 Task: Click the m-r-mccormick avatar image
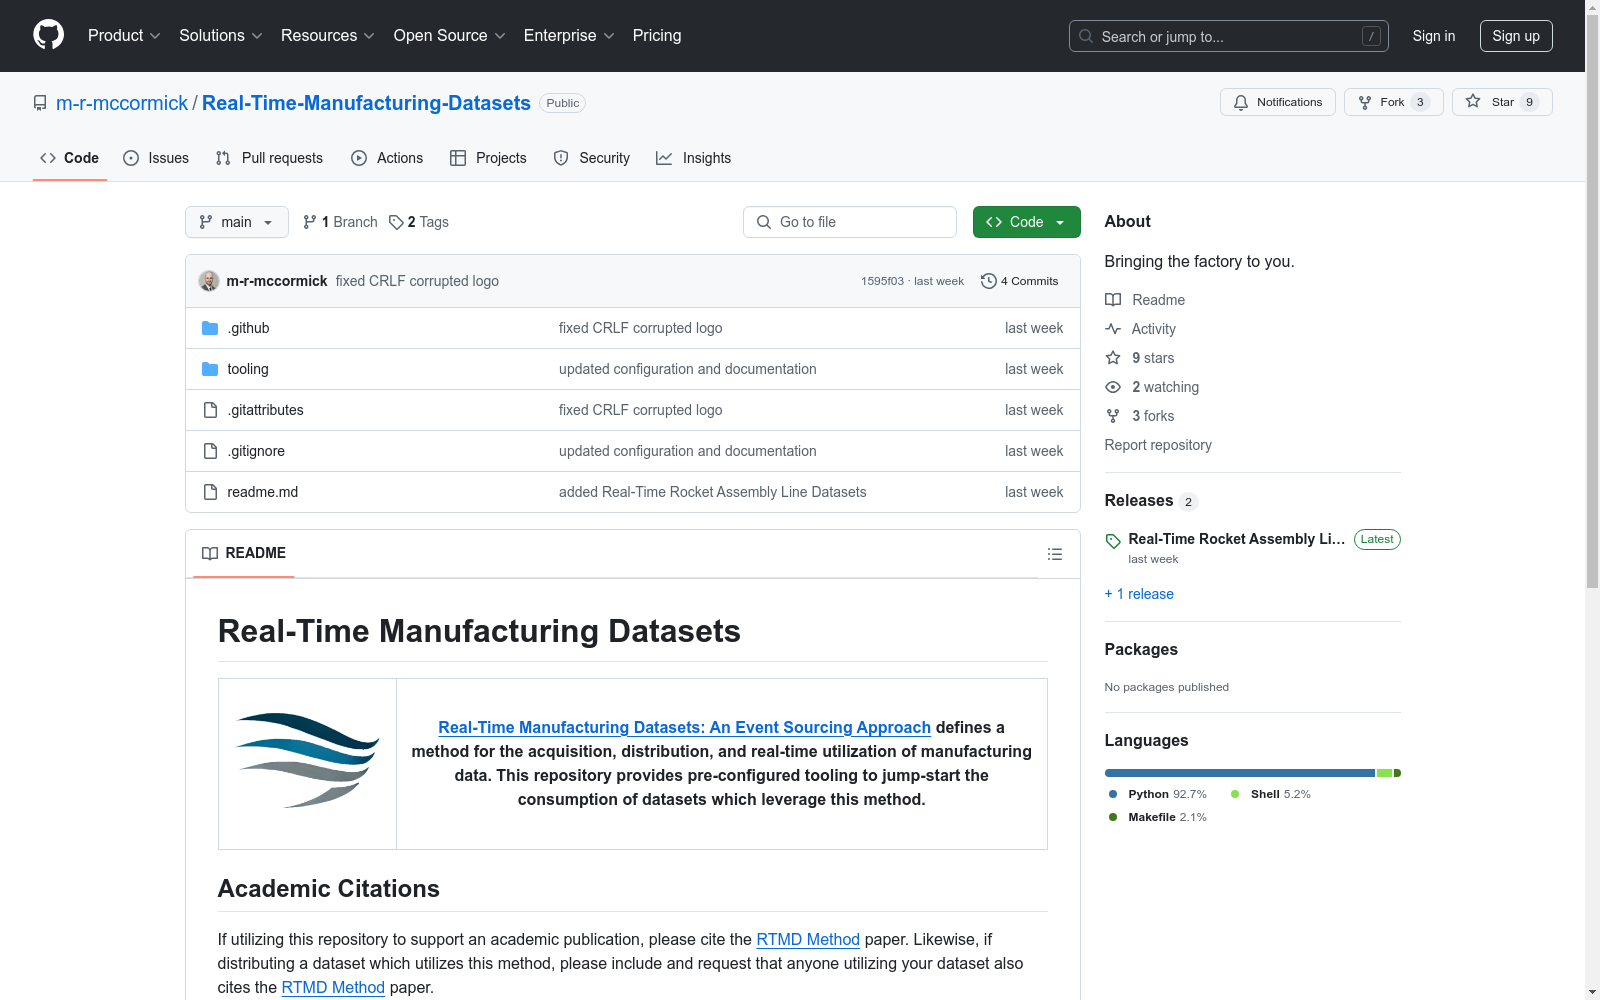(209, 281)
